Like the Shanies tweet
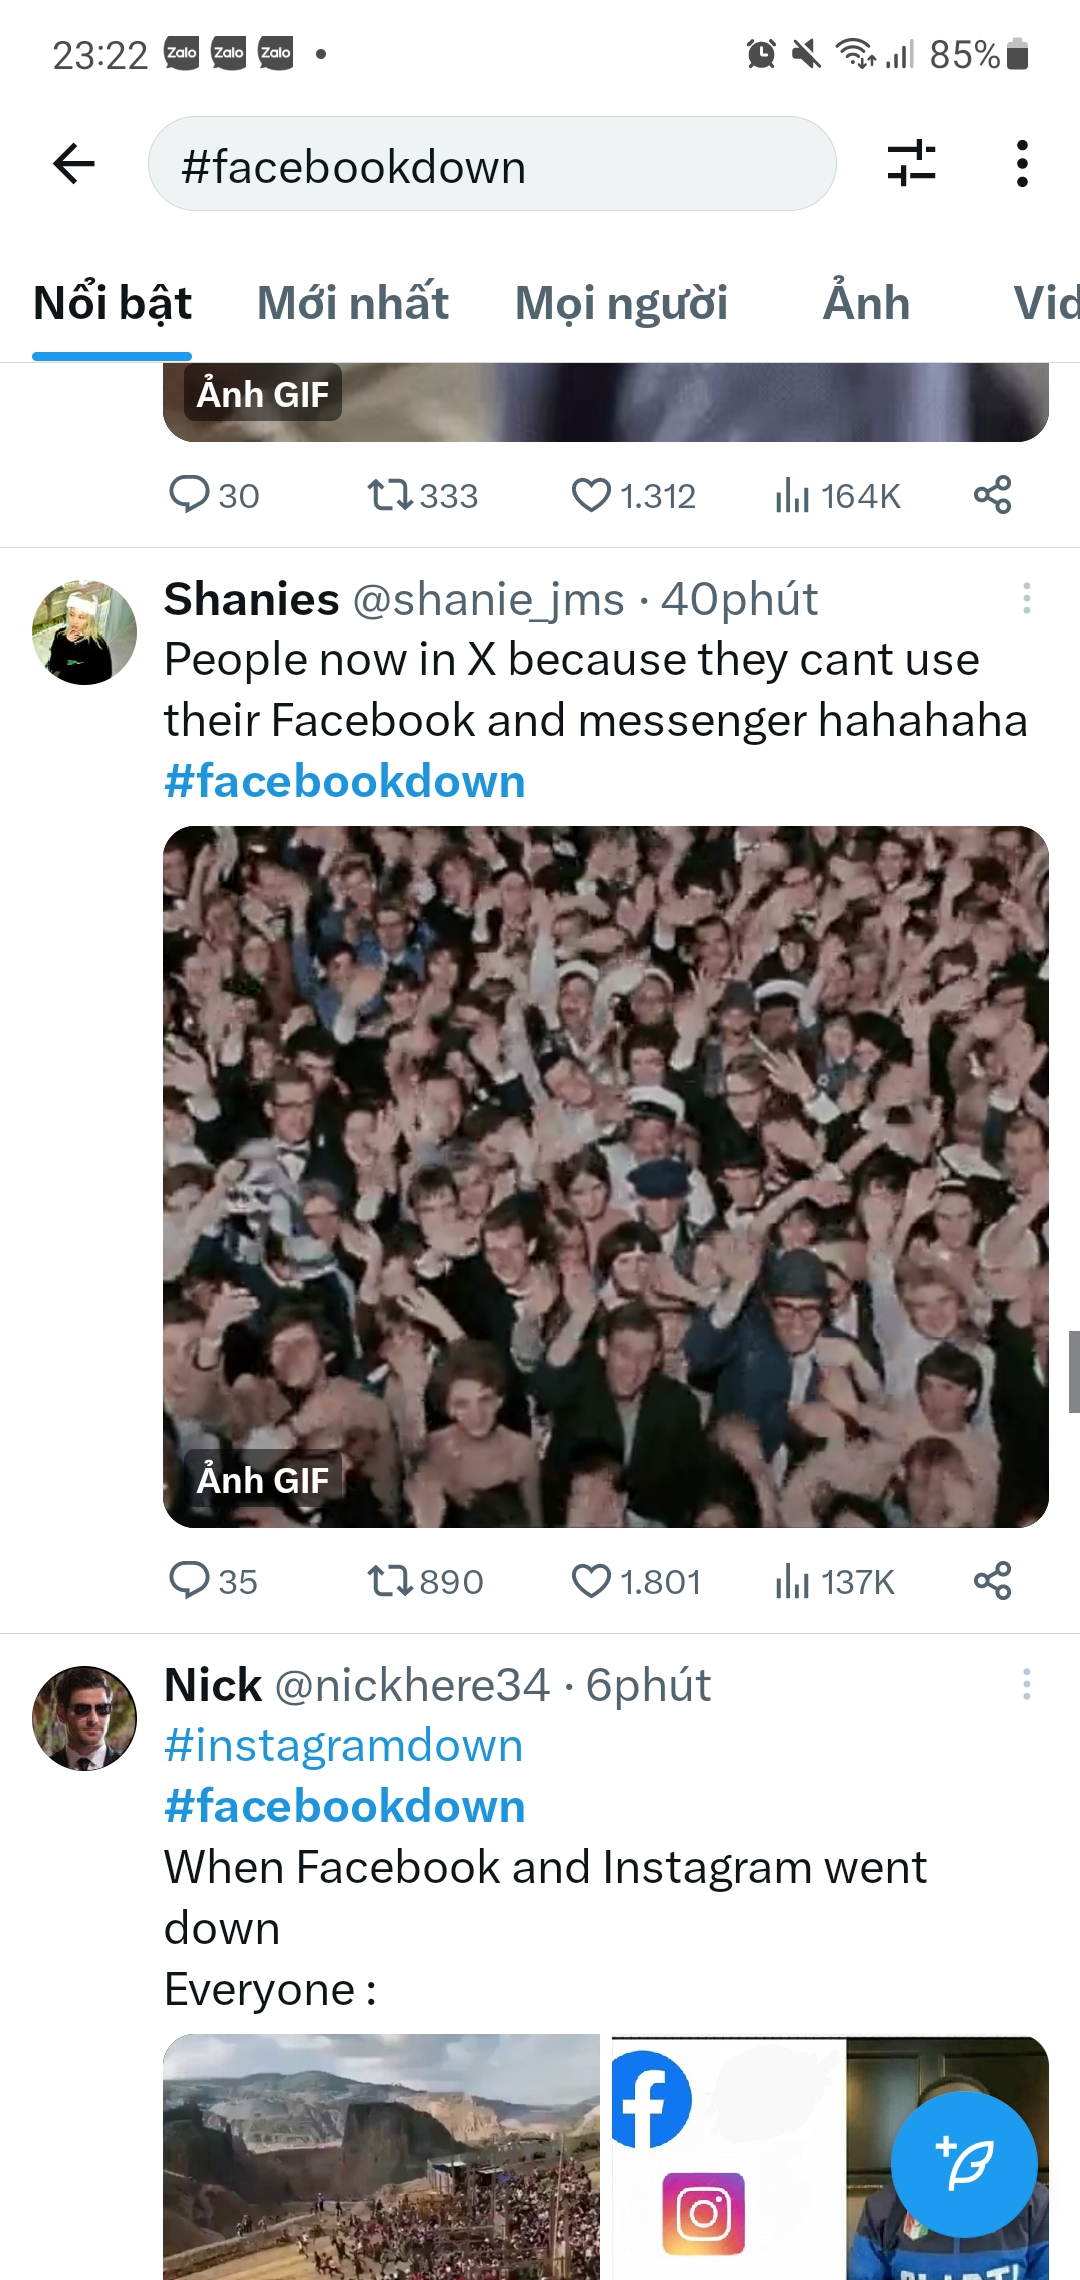The height and width of the screenshot is (2280, 1080). click(591, 1581)
